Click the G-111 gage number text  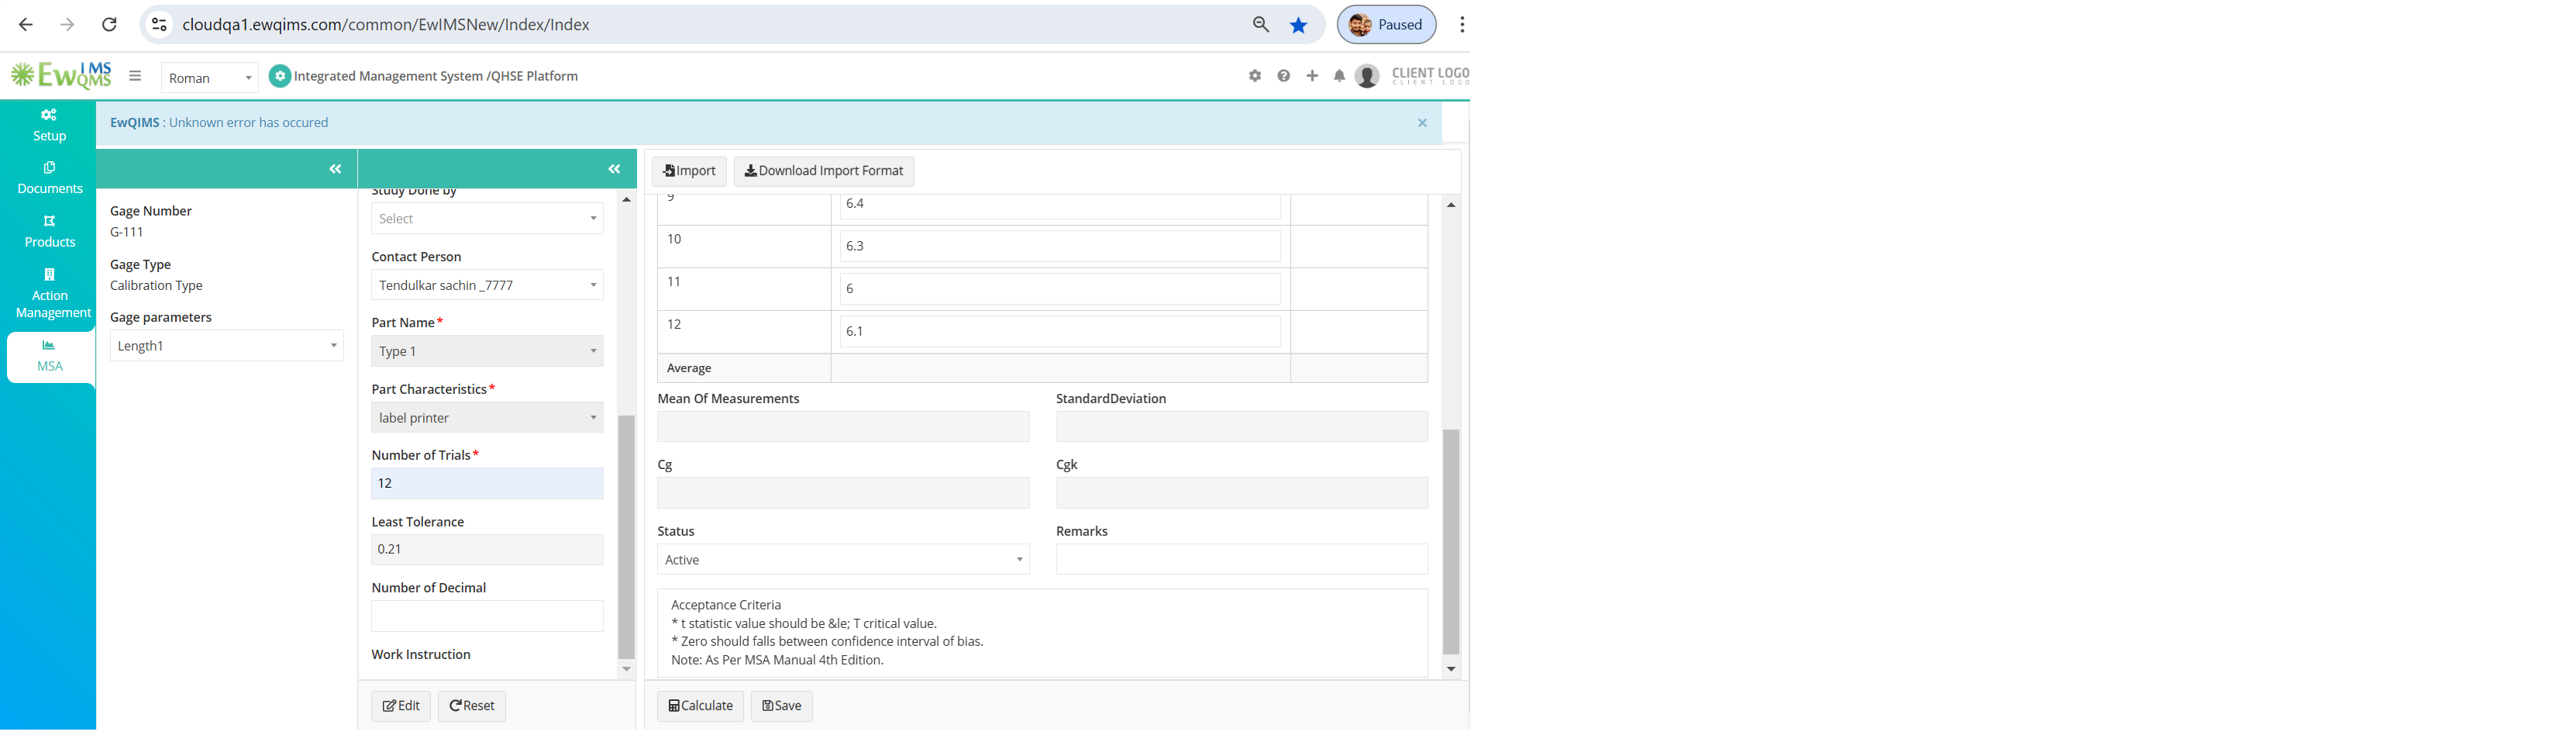pos(127,232)
